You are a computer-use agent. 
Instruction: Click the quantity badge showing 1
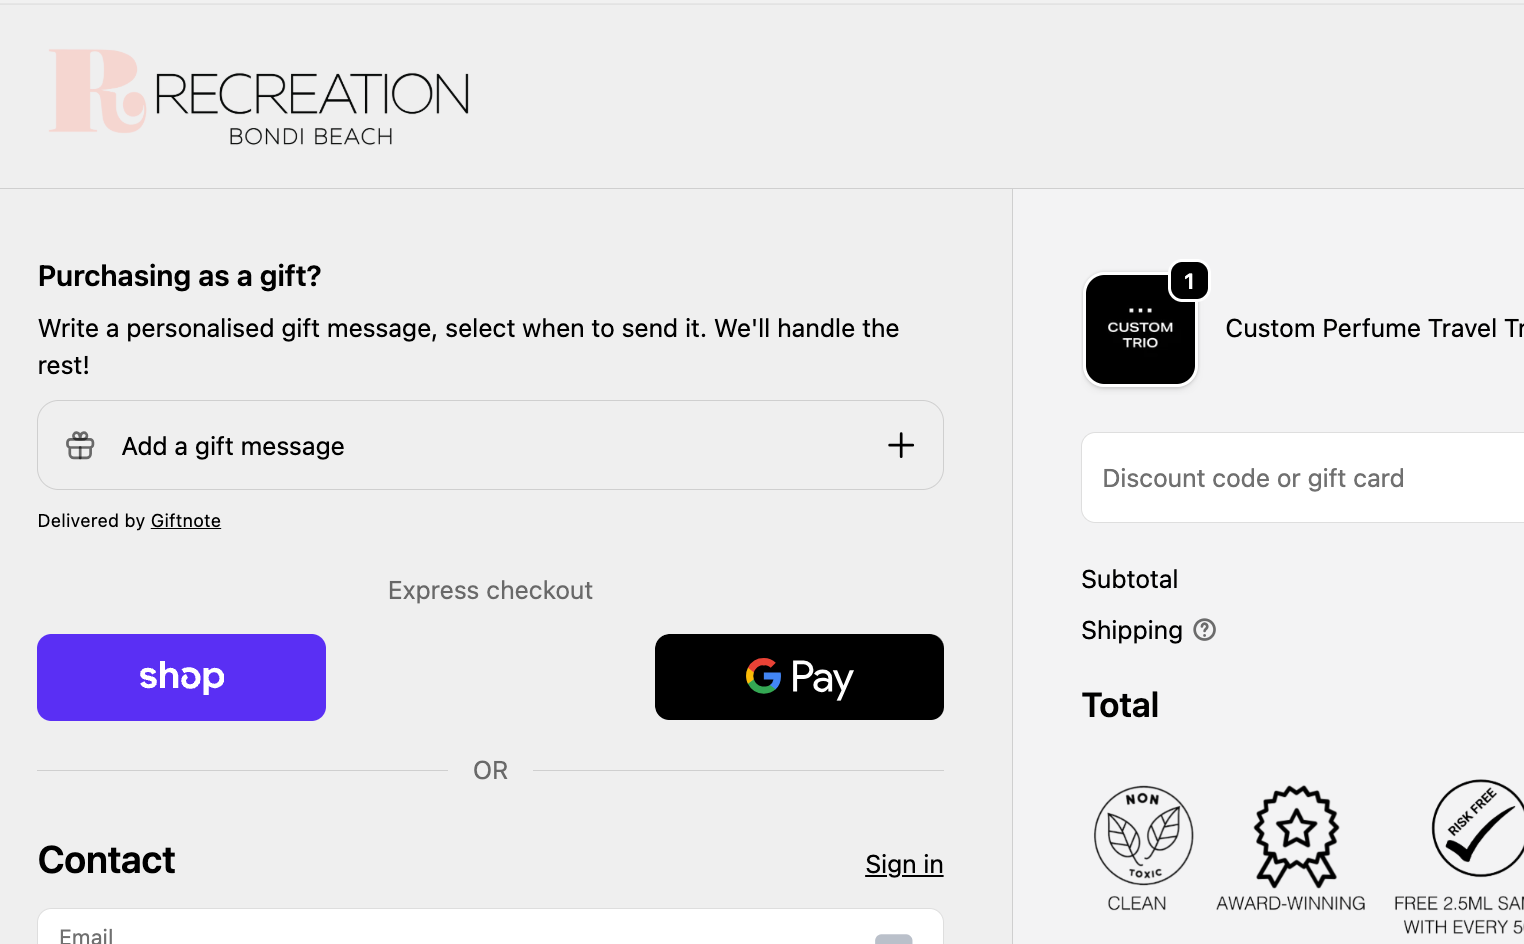pos(1189,282)
